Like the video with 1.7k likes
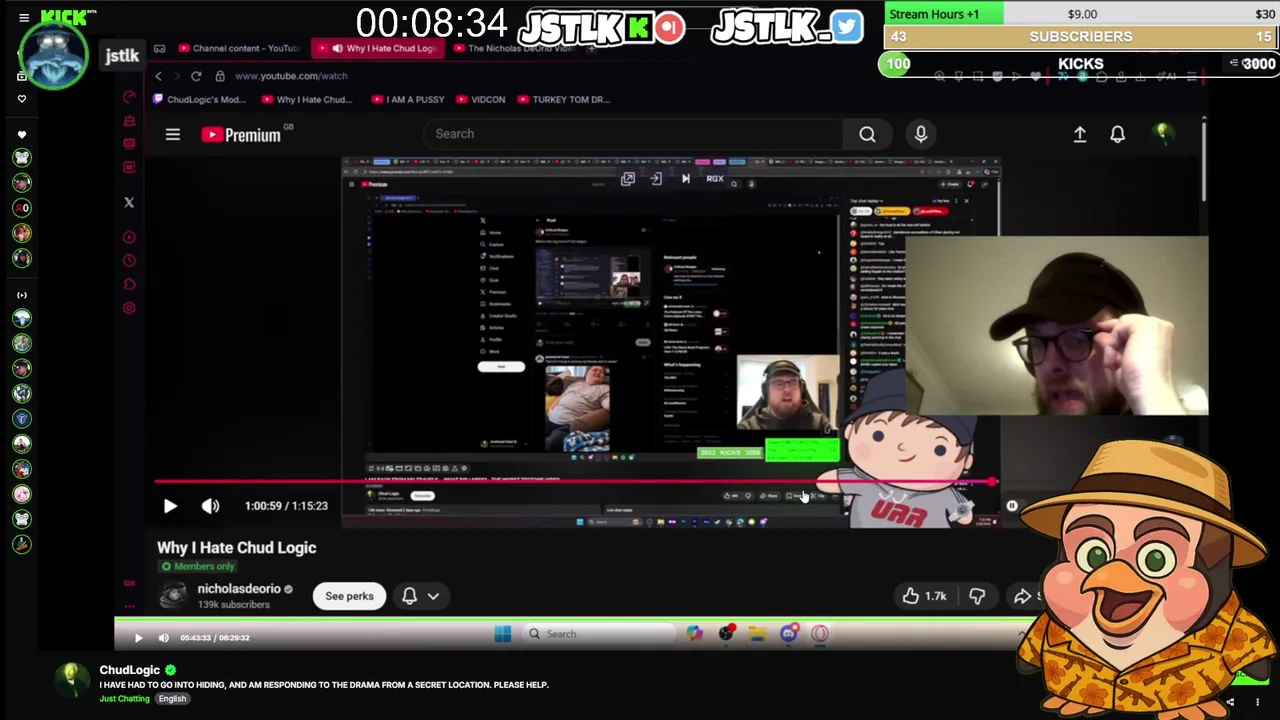Screen dimensions: 1280x720 coord(924,596)
